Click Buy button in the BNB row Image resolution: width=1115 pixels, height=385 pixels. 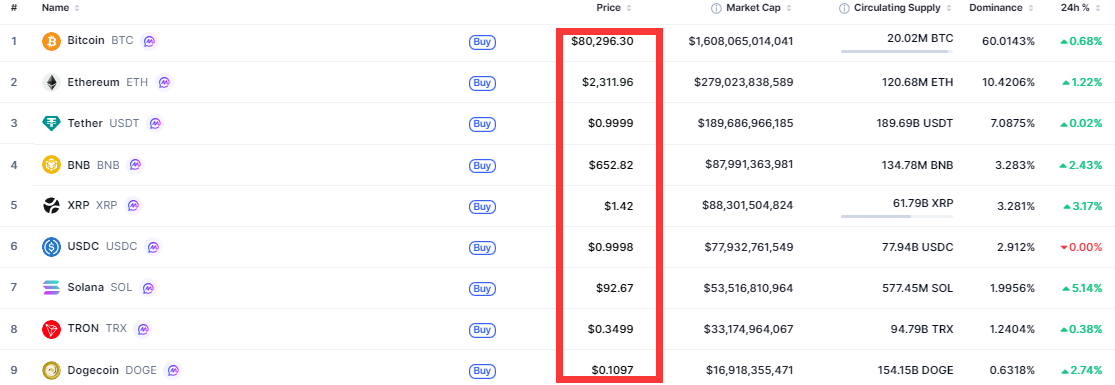(x=482, y=166)
